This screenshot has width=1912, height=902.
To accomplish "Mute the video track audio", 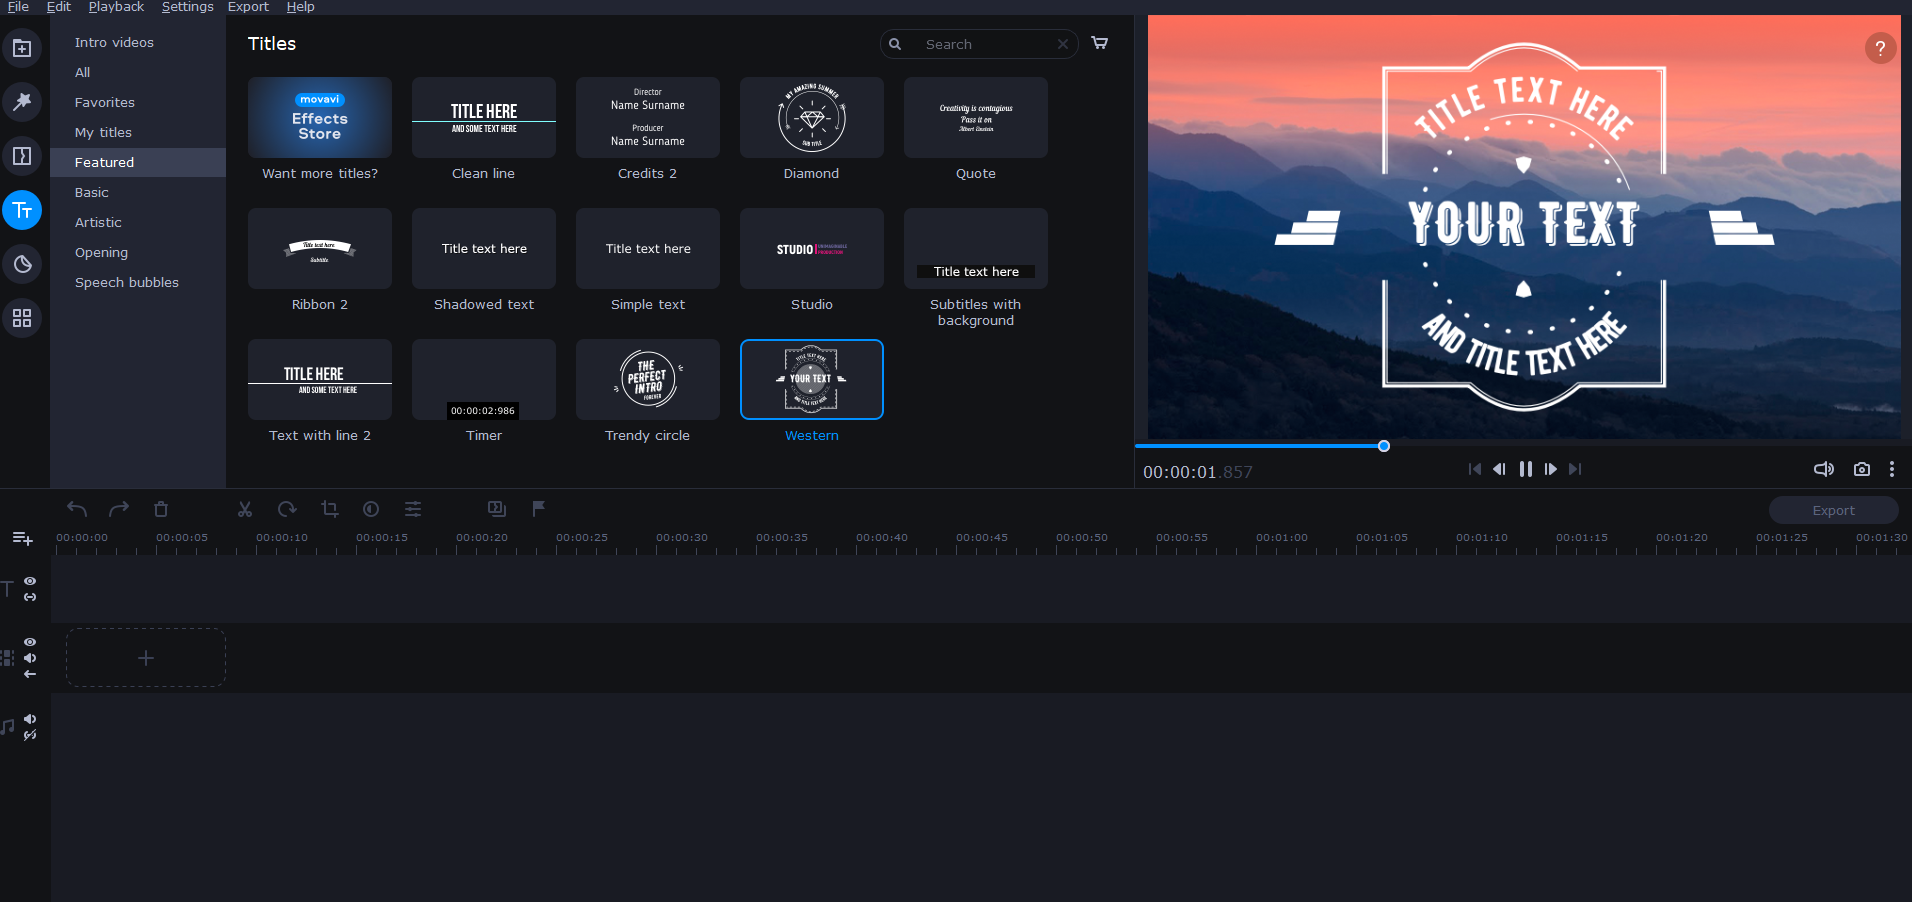I will (30, 658).
